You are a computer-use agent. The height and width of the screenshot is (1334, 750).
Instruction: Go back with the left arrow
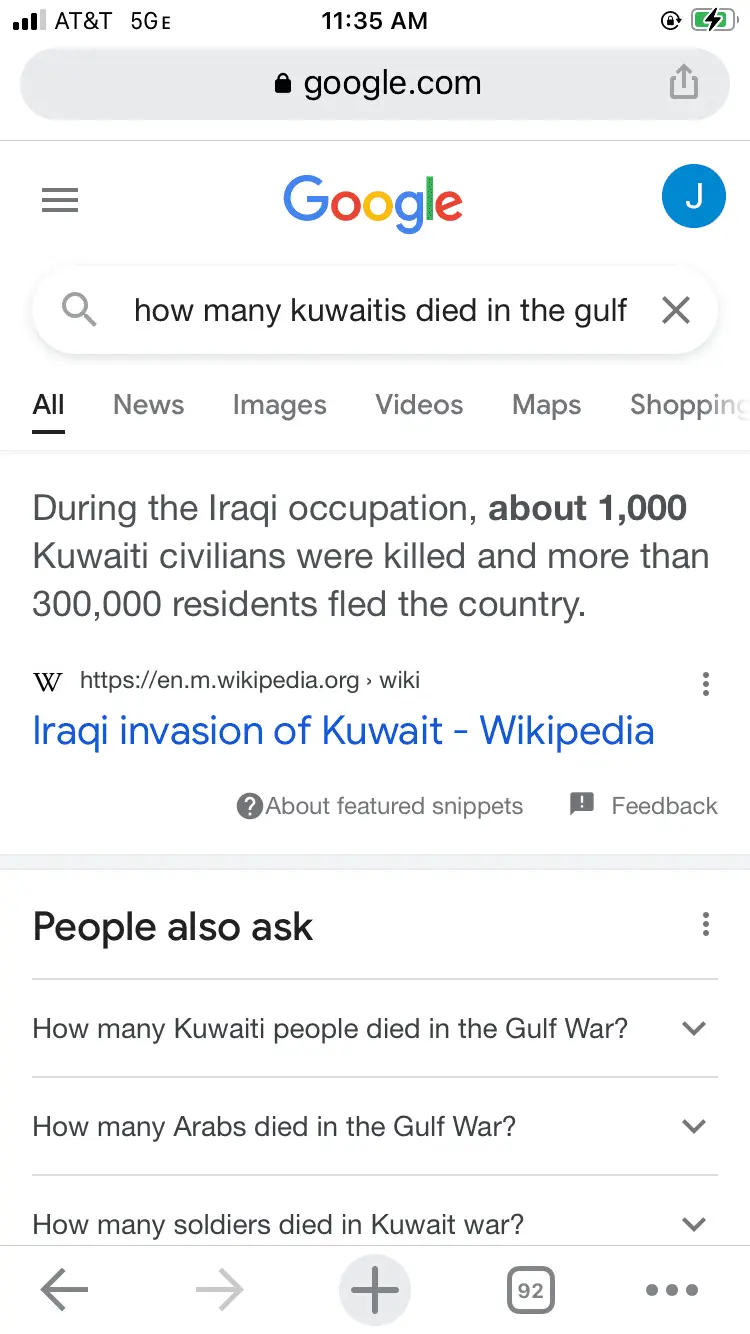click(64, 1290)
